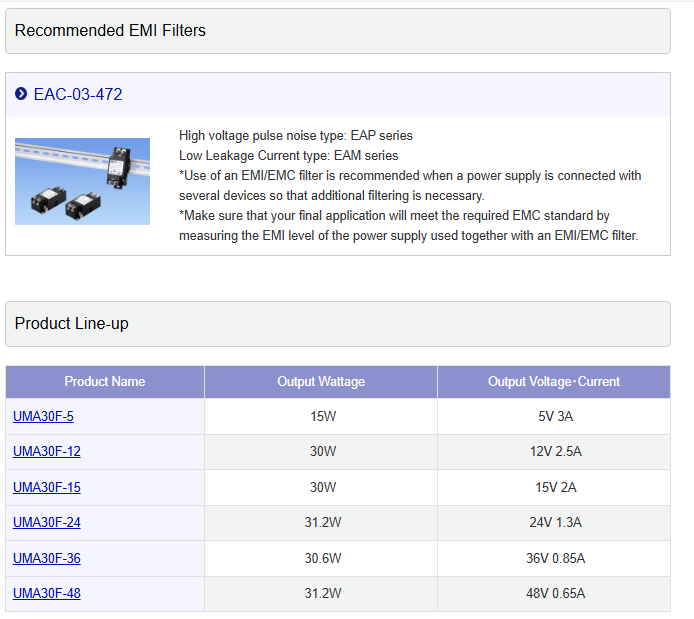Open the UMA30F-5 product page
Viewport: 694px width, 619px height.
pyautogui.click(x=43, y=417)
